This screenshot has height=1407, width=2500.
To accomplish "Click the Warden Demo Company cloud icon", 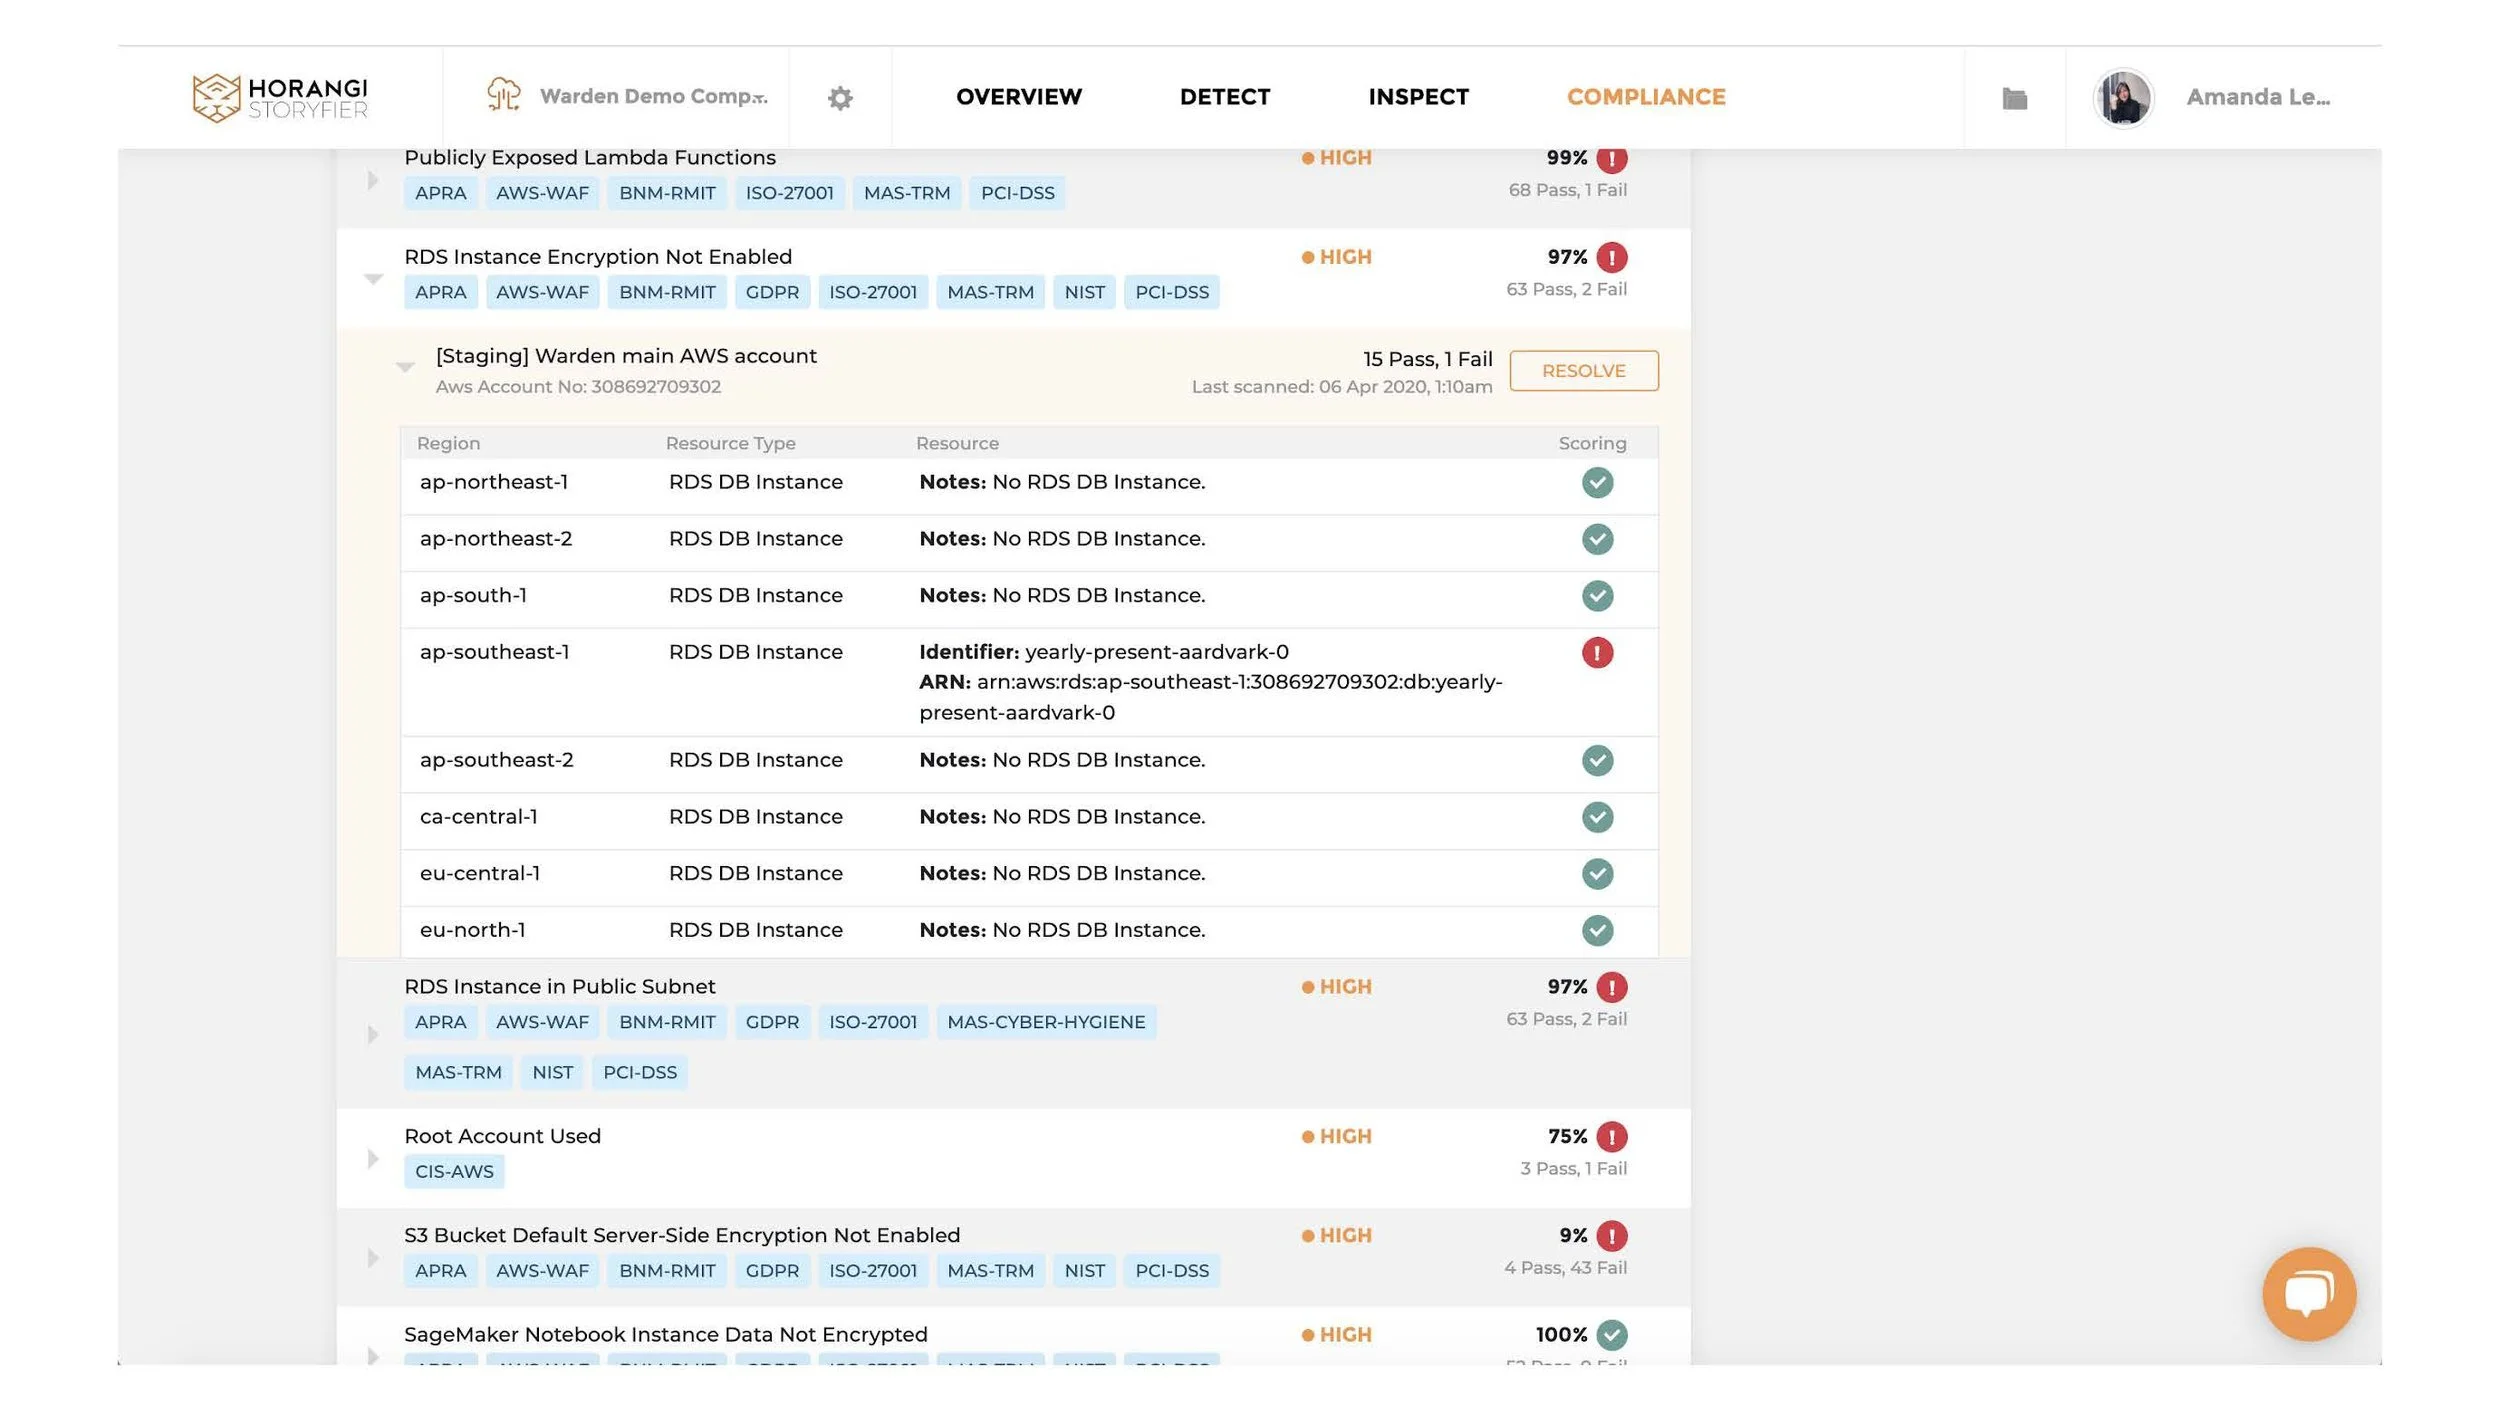I will (x=504, y=96).
